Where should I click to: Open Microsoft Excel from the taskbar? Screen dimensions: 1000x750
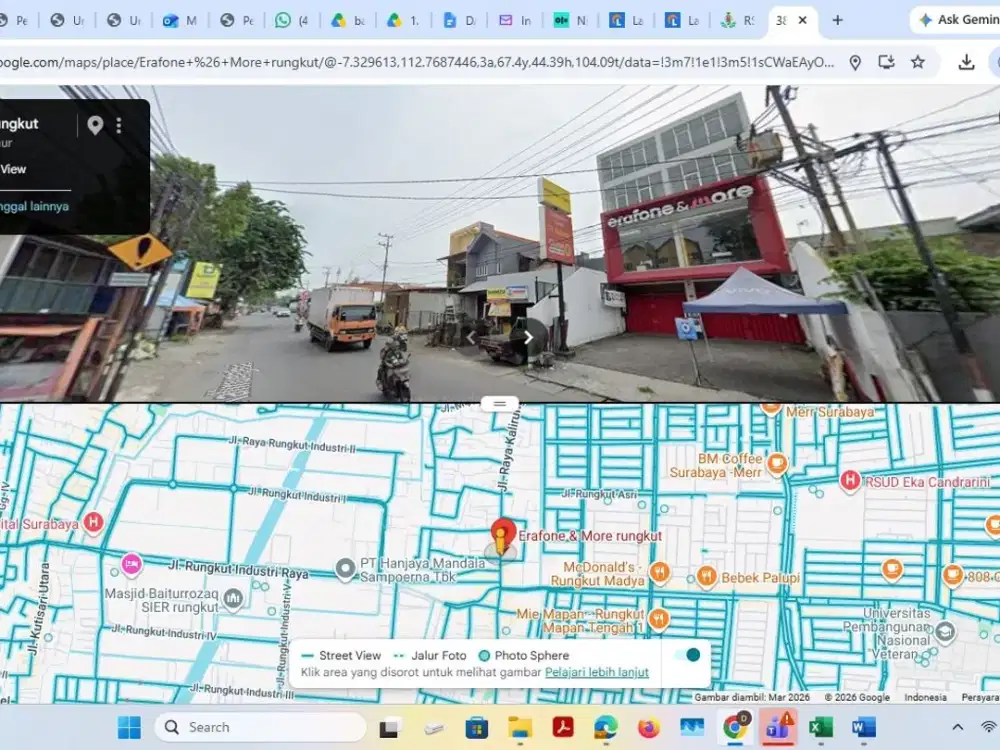pyautogui.click(x=821, y=727)
